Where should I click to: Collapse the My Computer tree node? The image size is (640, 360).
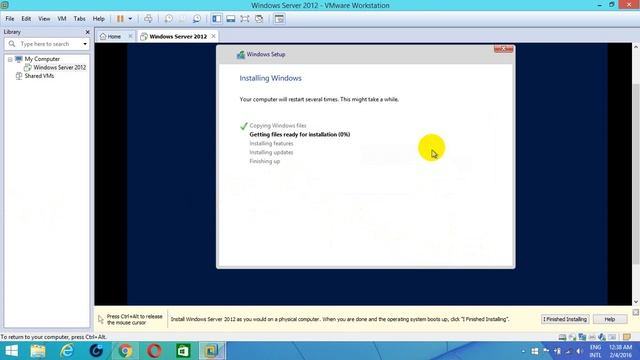(10, 59)
